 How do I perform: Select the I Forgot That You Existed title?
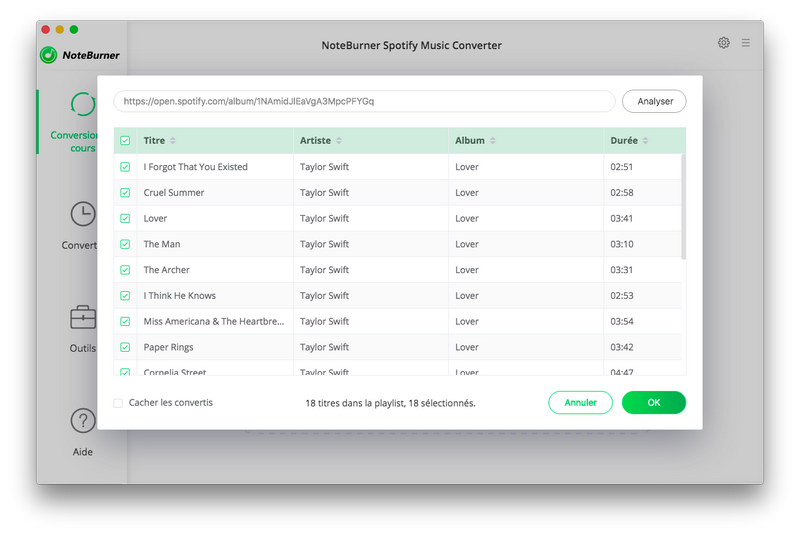point(195,167)
